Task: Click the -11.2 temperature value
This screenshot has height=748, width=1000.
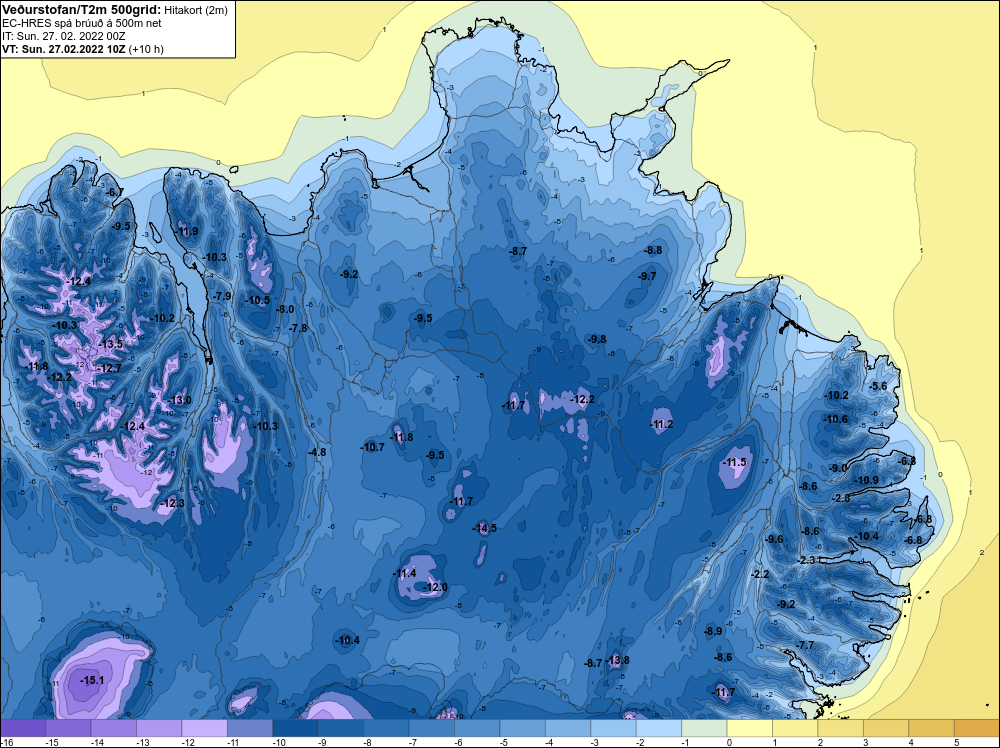Action: tap(661, 425)
